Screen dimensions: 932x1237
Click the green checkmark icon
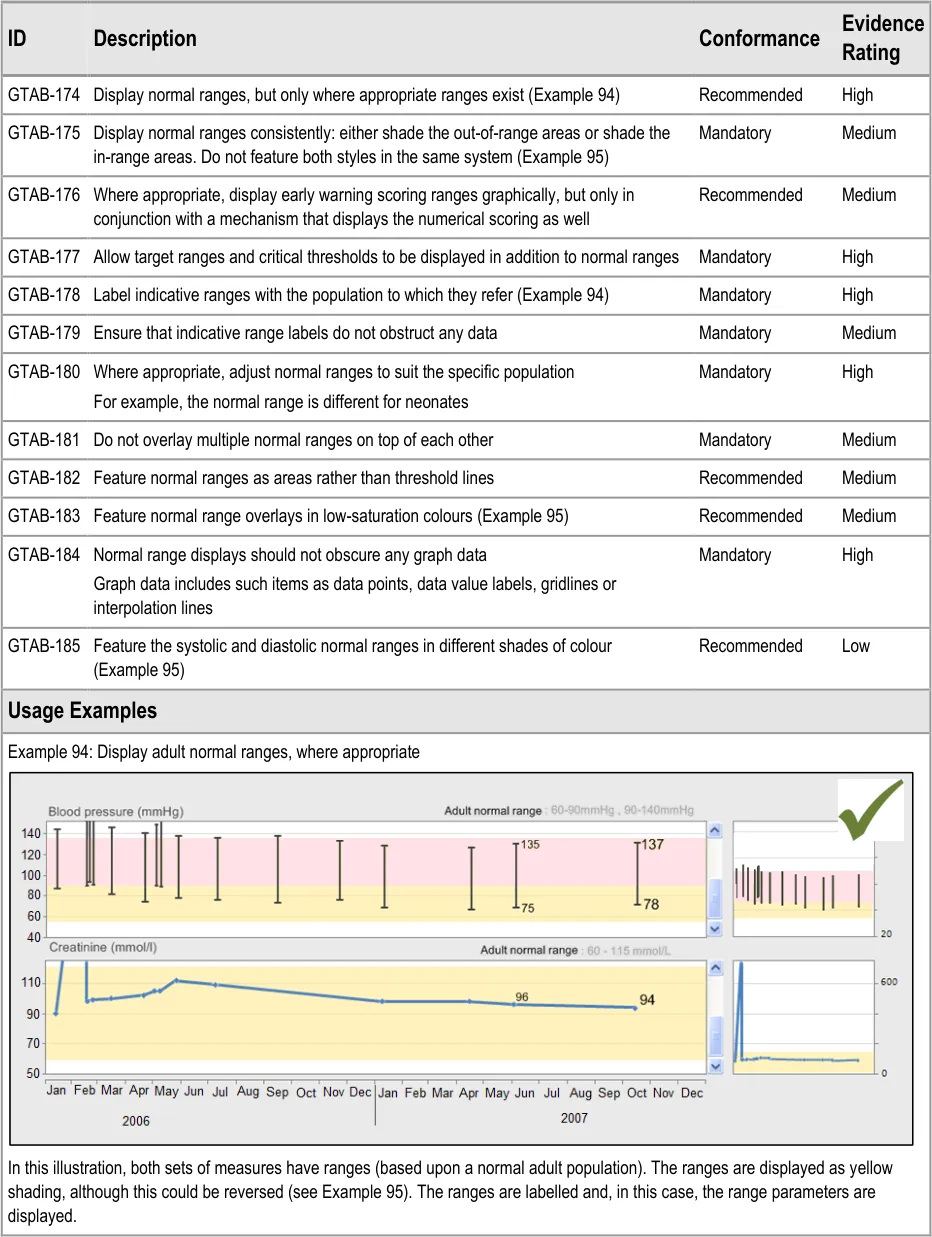[870, 809]
